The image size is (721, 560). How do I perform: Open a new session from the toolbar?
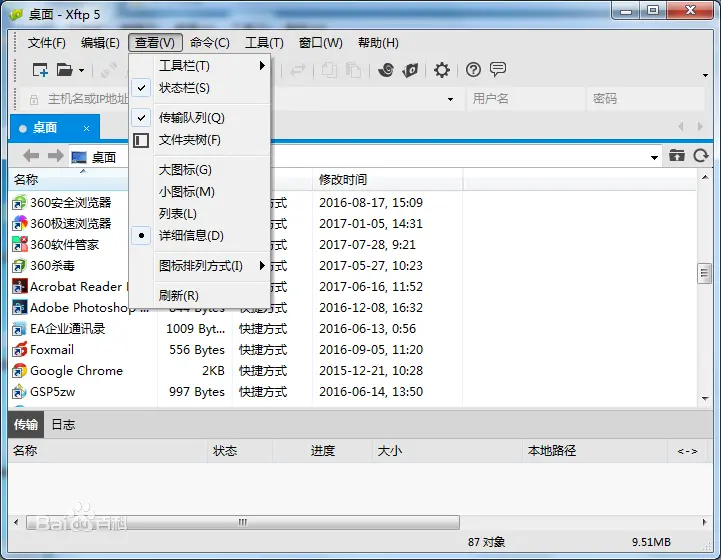coord(40,70)
